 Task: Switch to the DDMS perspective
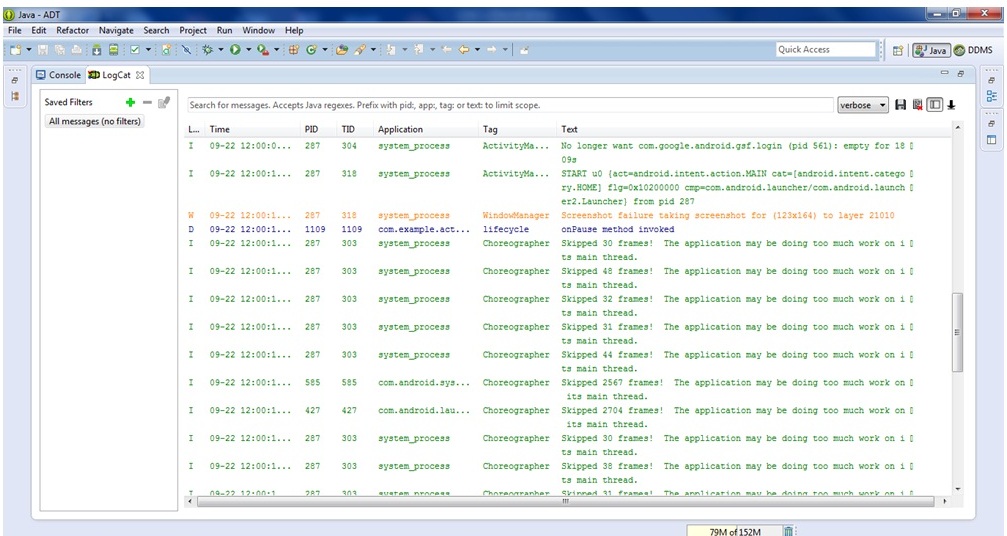pos(973,50)
